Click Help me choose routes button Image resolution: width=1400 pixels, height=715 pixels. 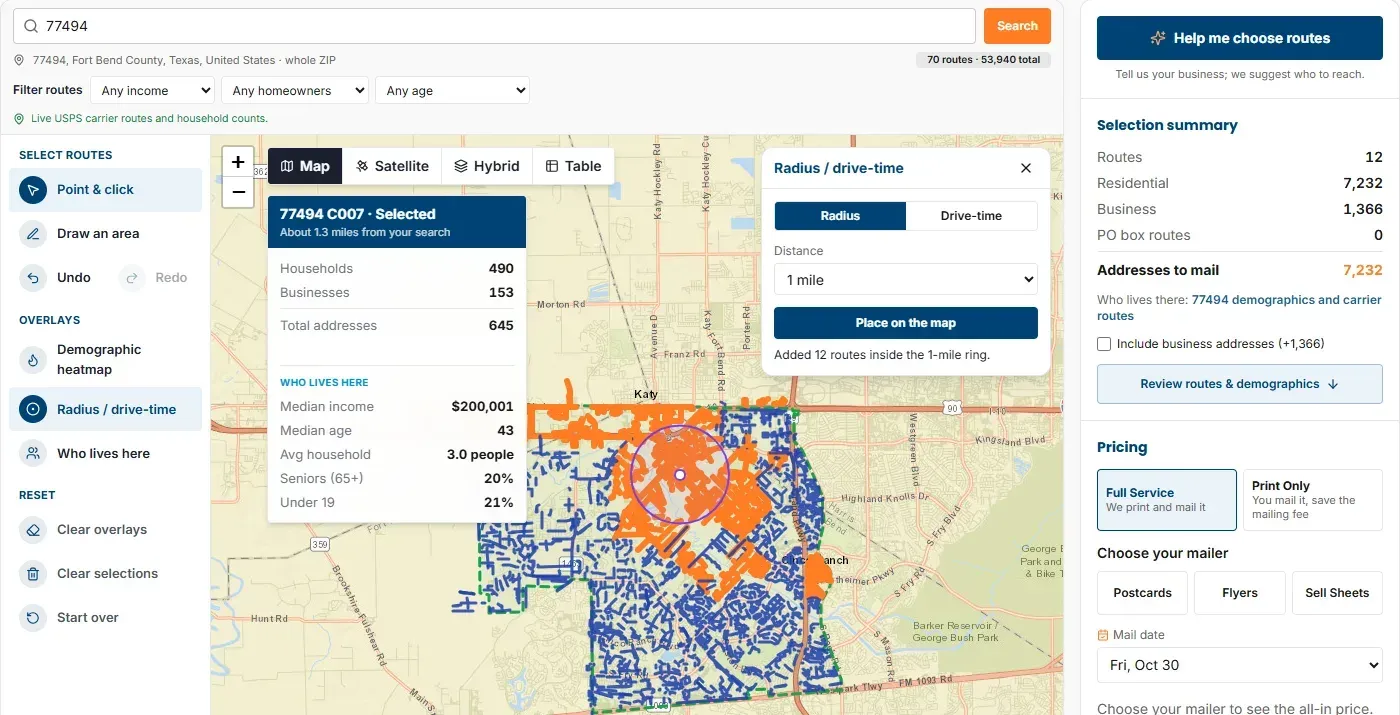[1240, 38]
